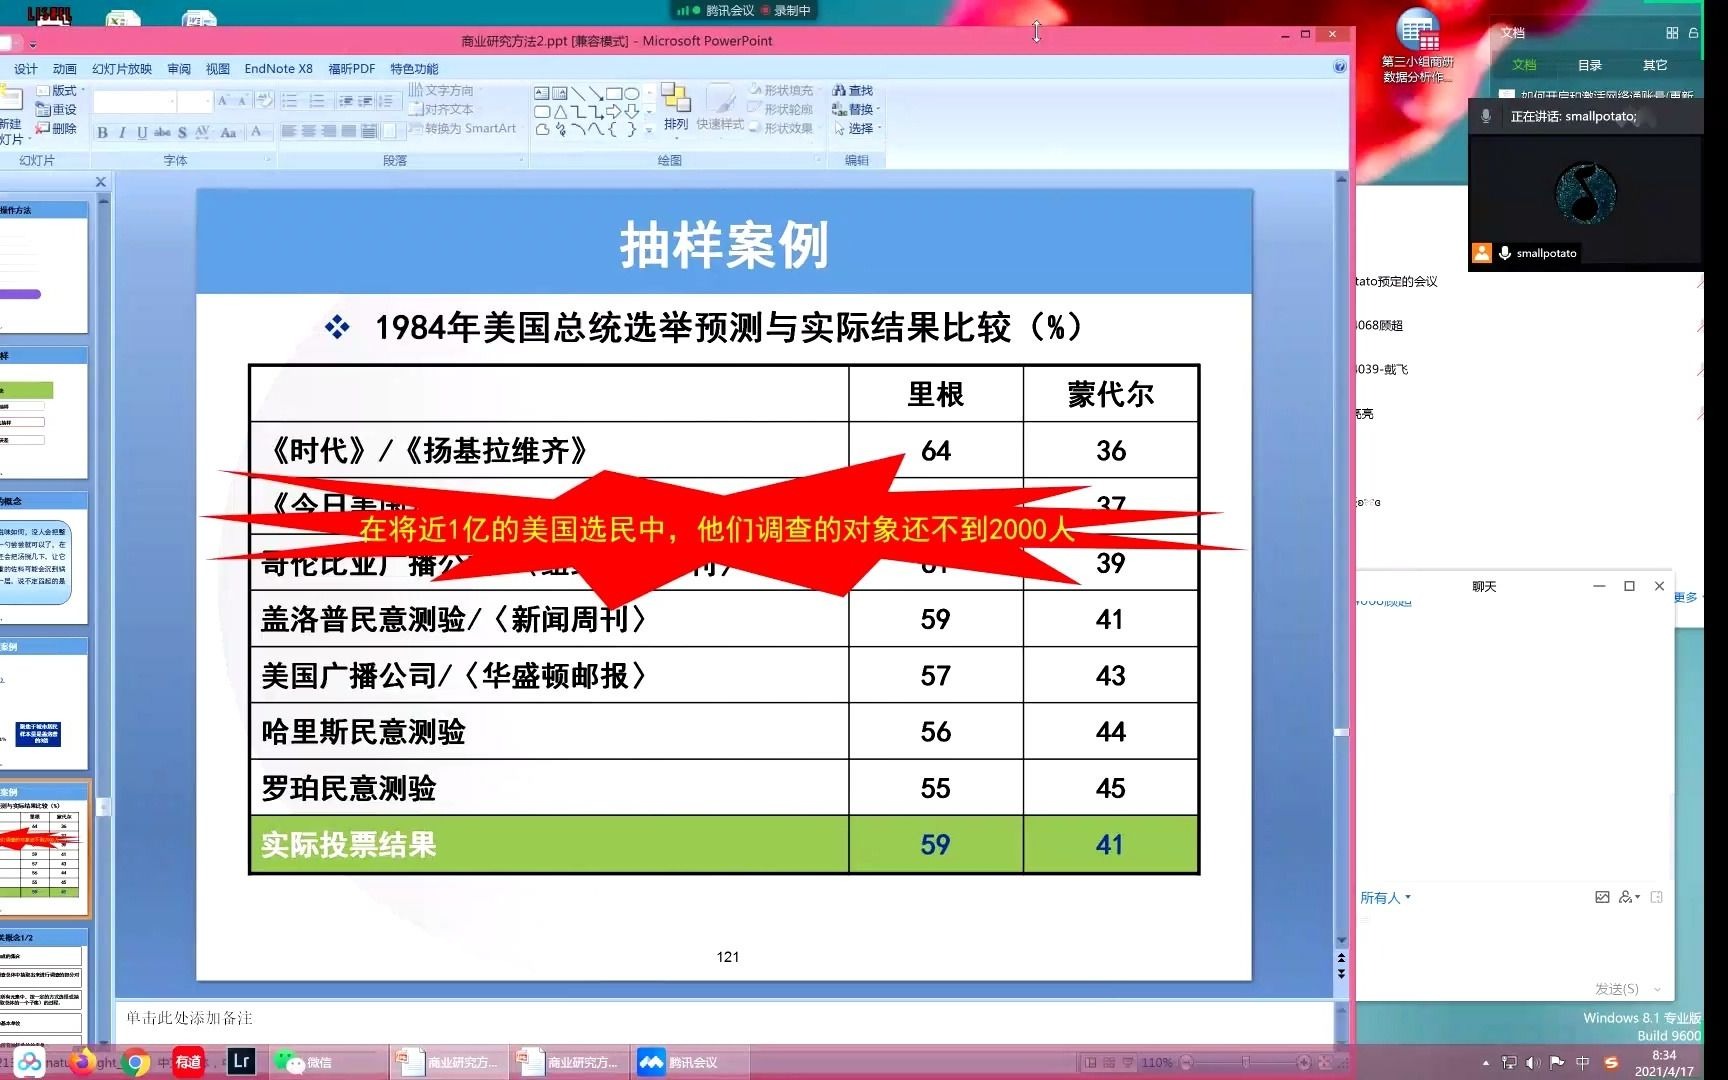Click the volume speaker icon in system tray
Image resolution: width=1728 pixels, height=1080 pixels.
click(1533, 1063)
